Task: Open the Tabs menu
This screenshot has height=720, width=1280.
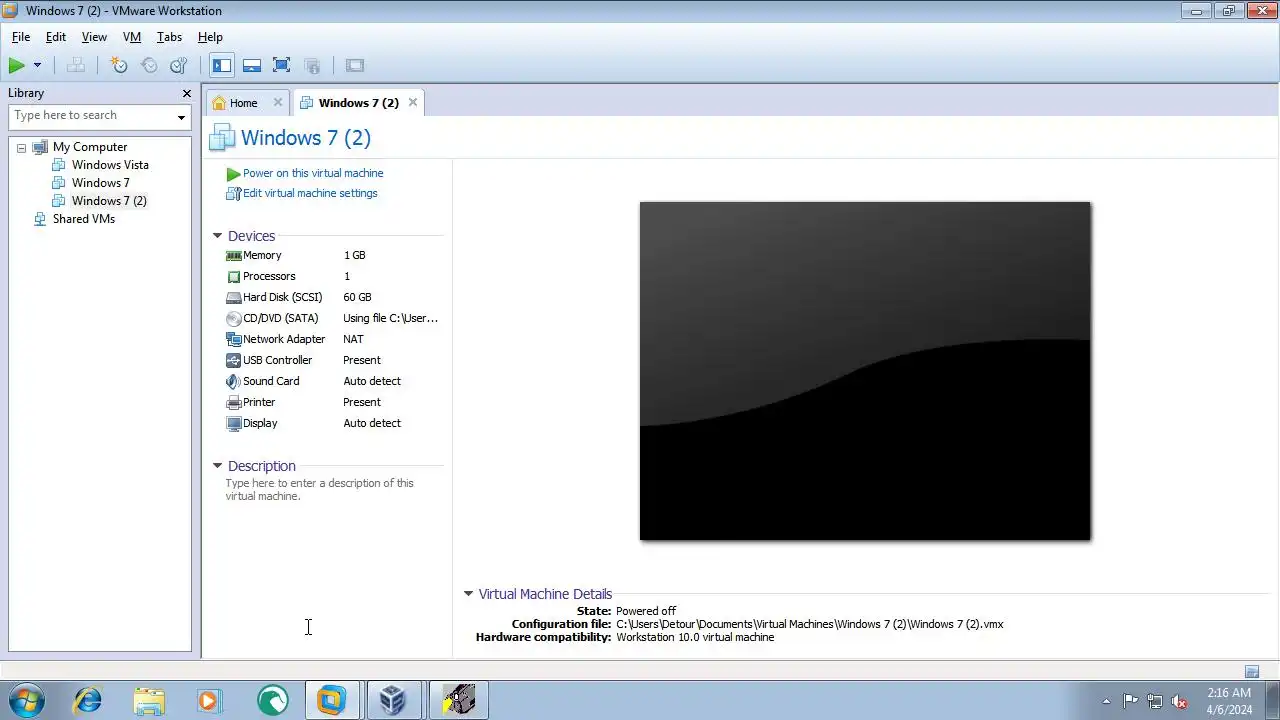Action: click(169, 37)
